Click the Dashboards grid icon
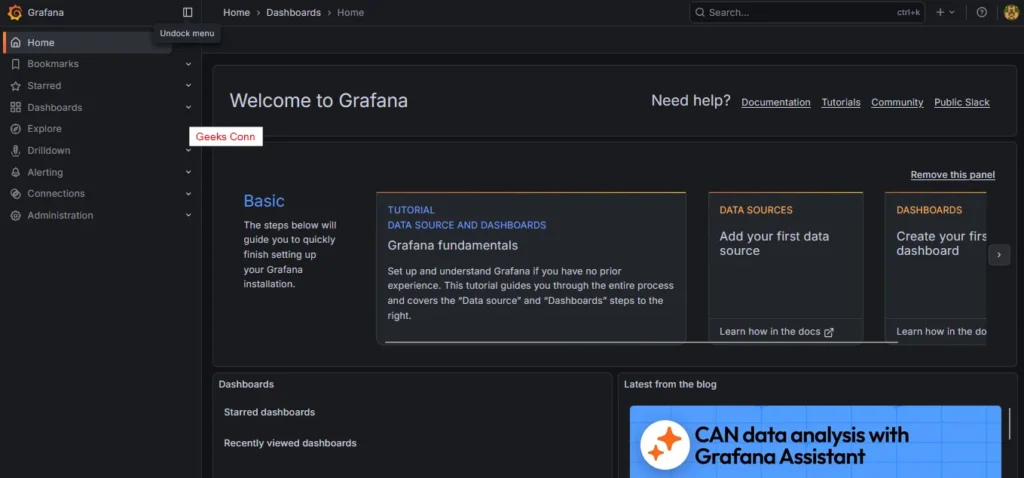The height and width of the screenshot is (478, 1024). pyautogui.click(x=16, y=107)
